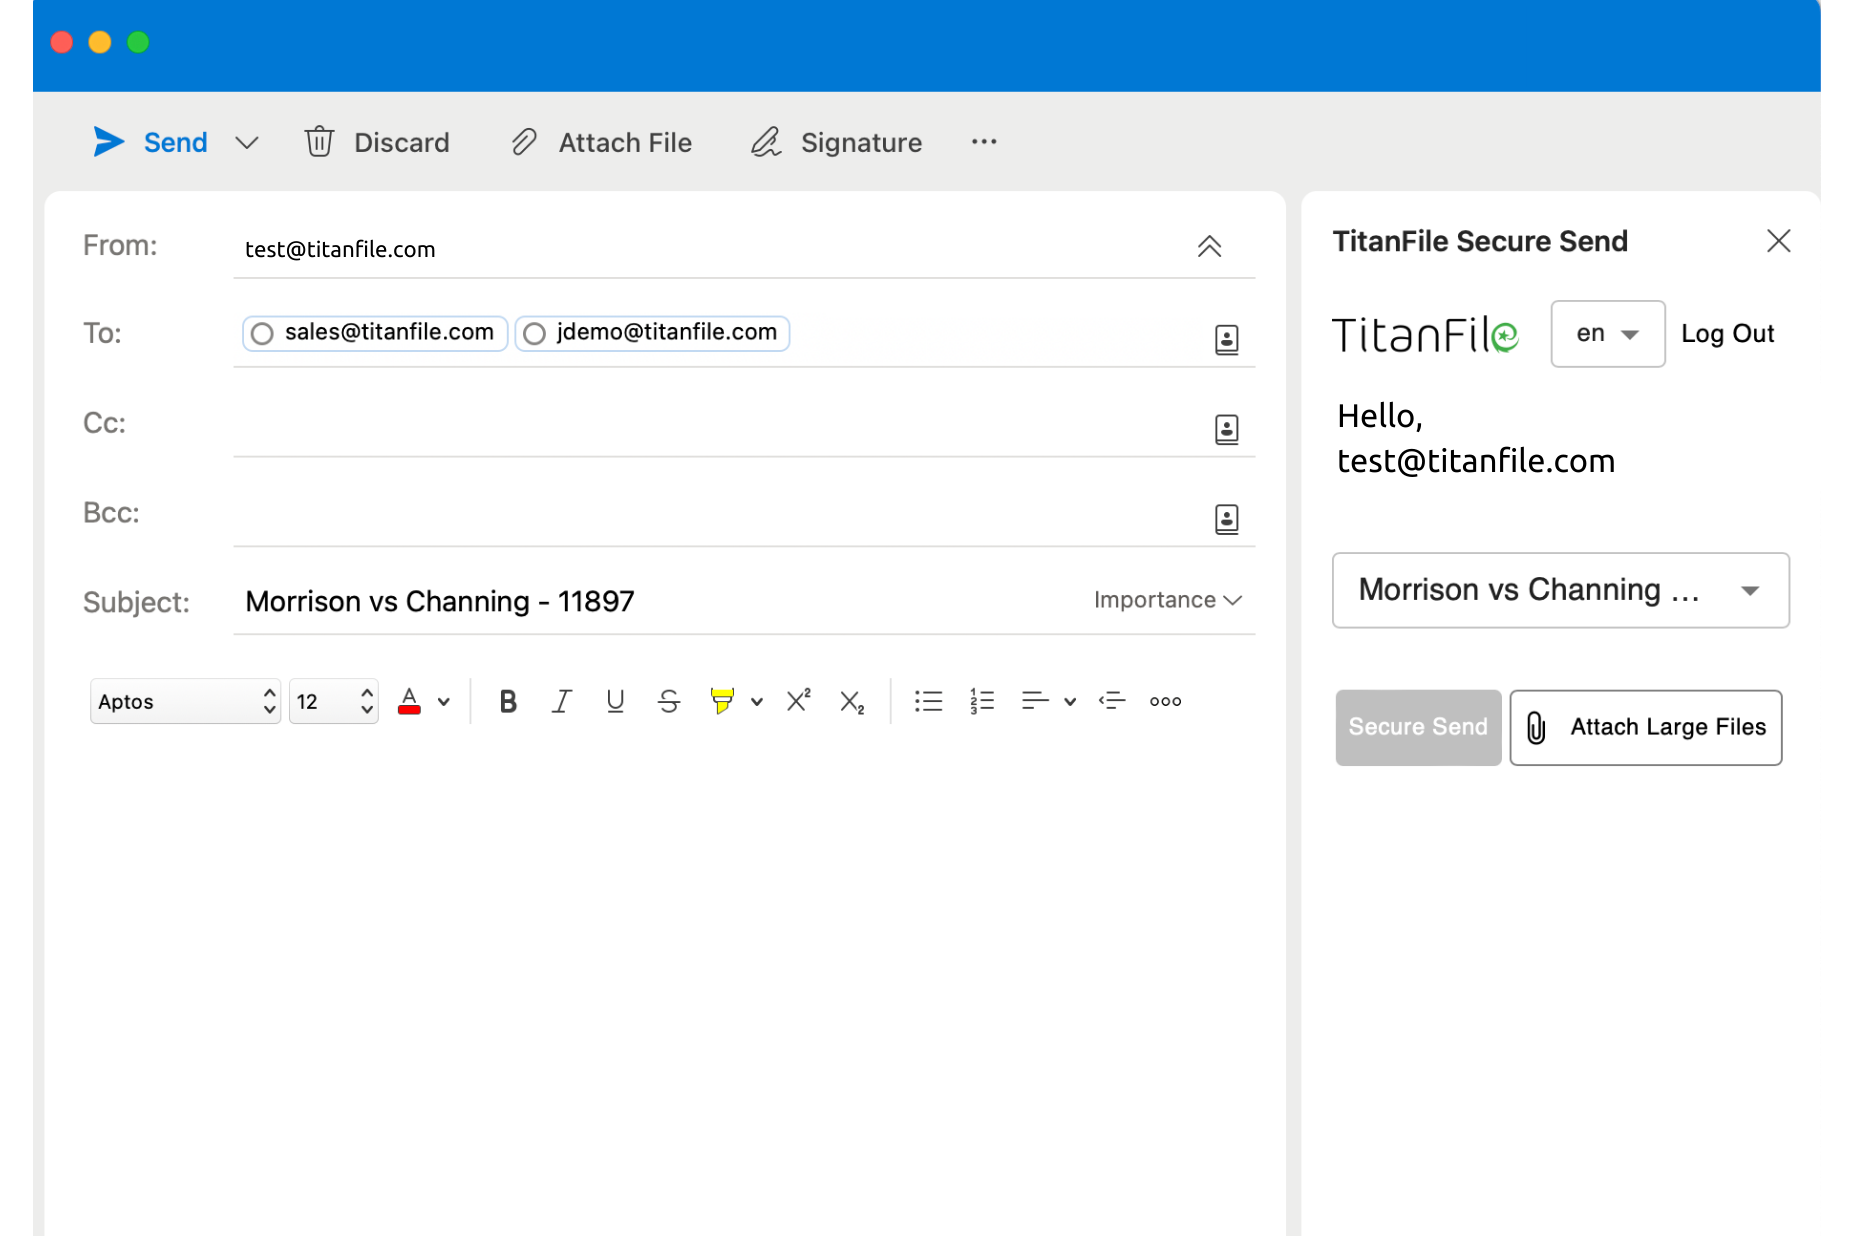Click the Attach File label

click(625, 143)
